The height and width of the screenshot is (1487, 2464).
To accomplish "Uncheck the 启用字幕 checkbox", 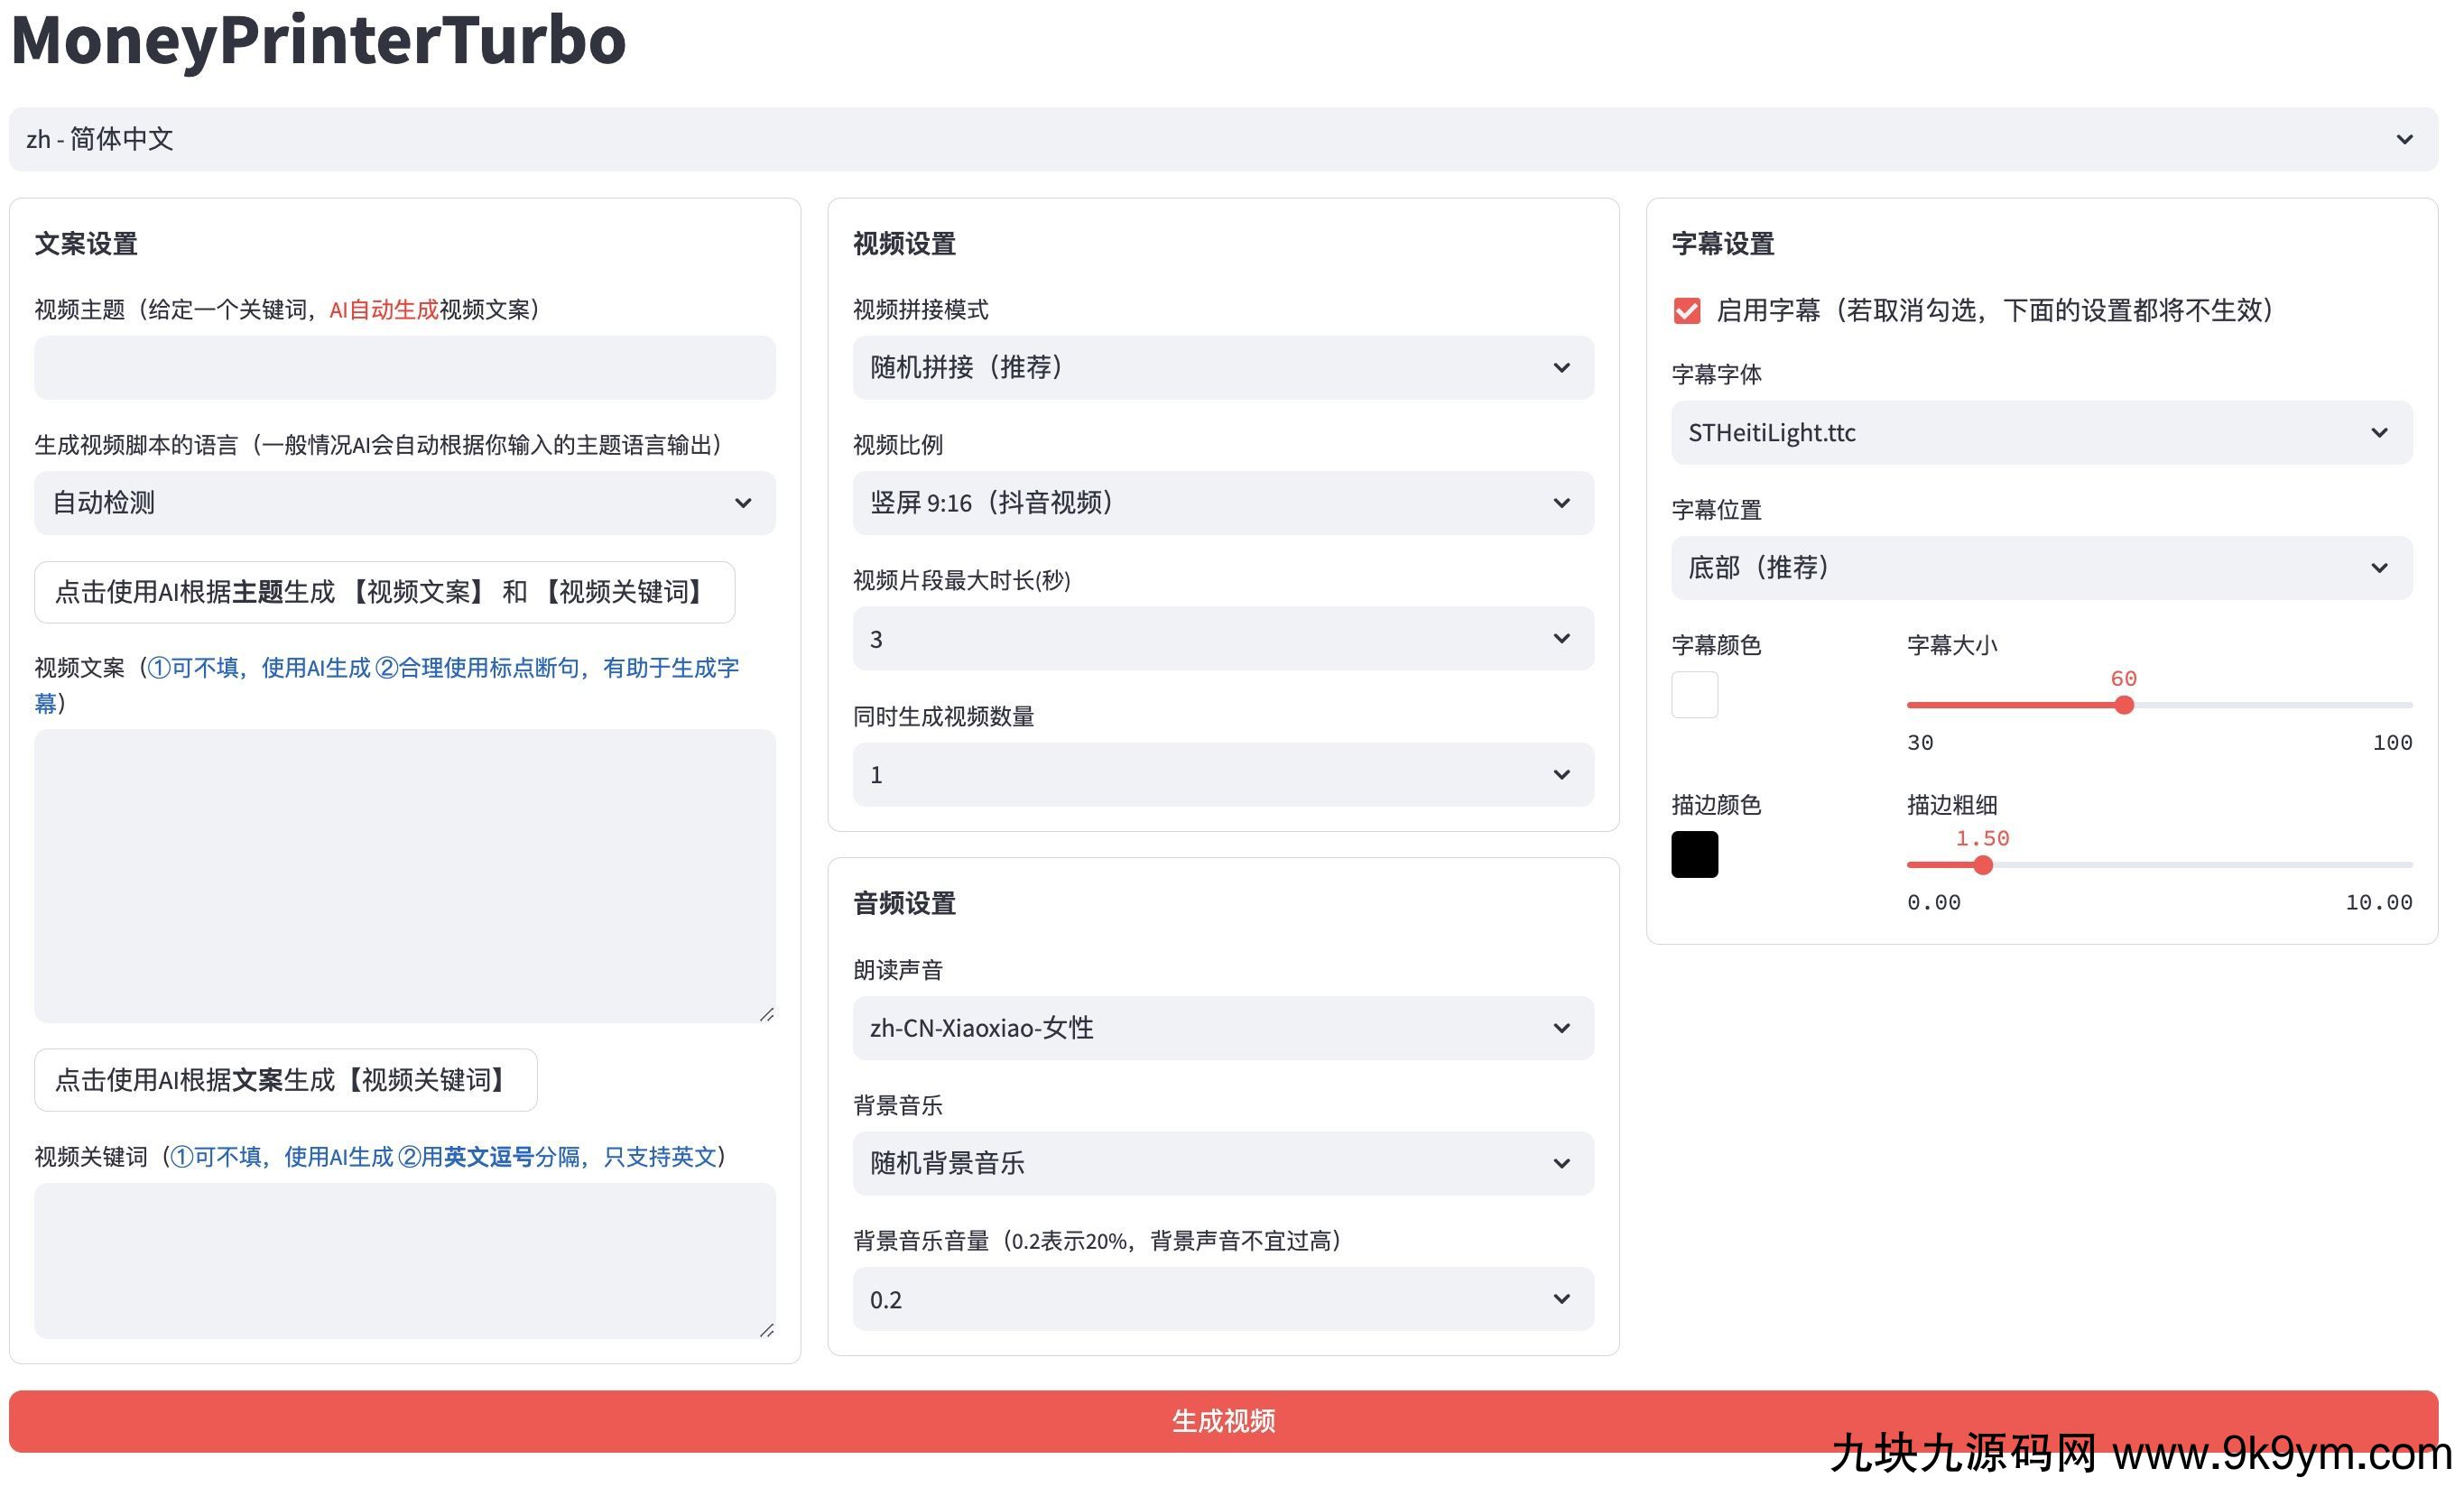I will pyautogui.click(x=1687, y=311).
